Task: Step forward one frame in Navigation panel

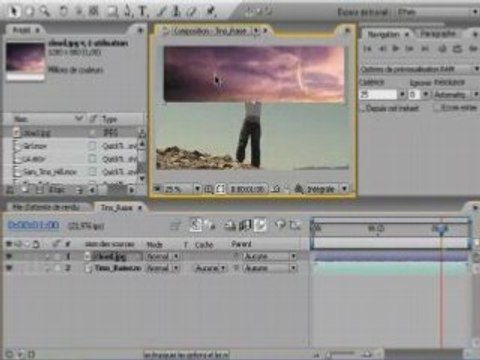Action: (409, 49)
